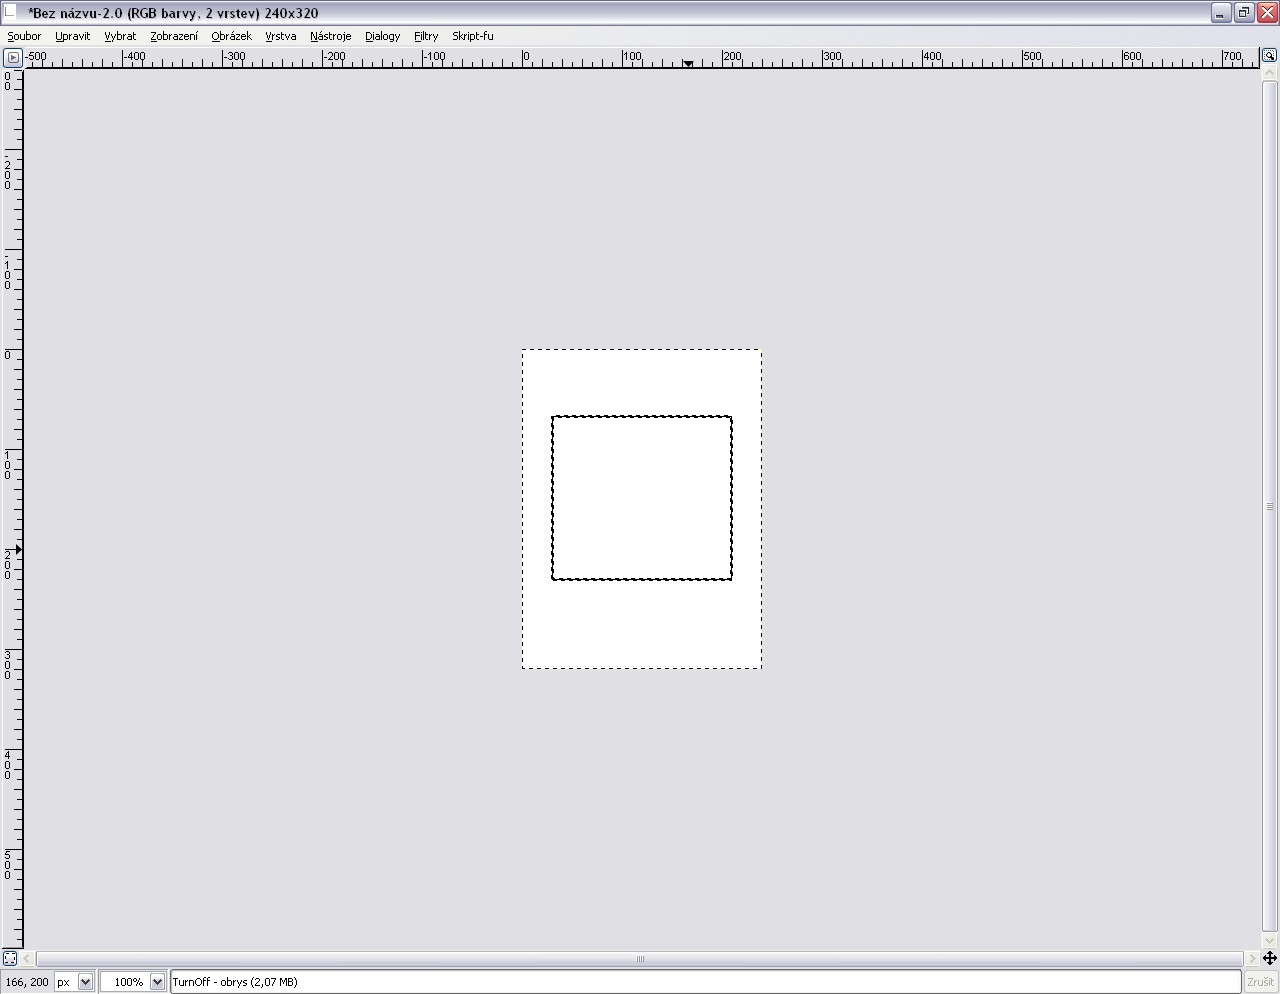Open the Soubor menu
The height and width of the screenshot is (994, 1280).
24,36
